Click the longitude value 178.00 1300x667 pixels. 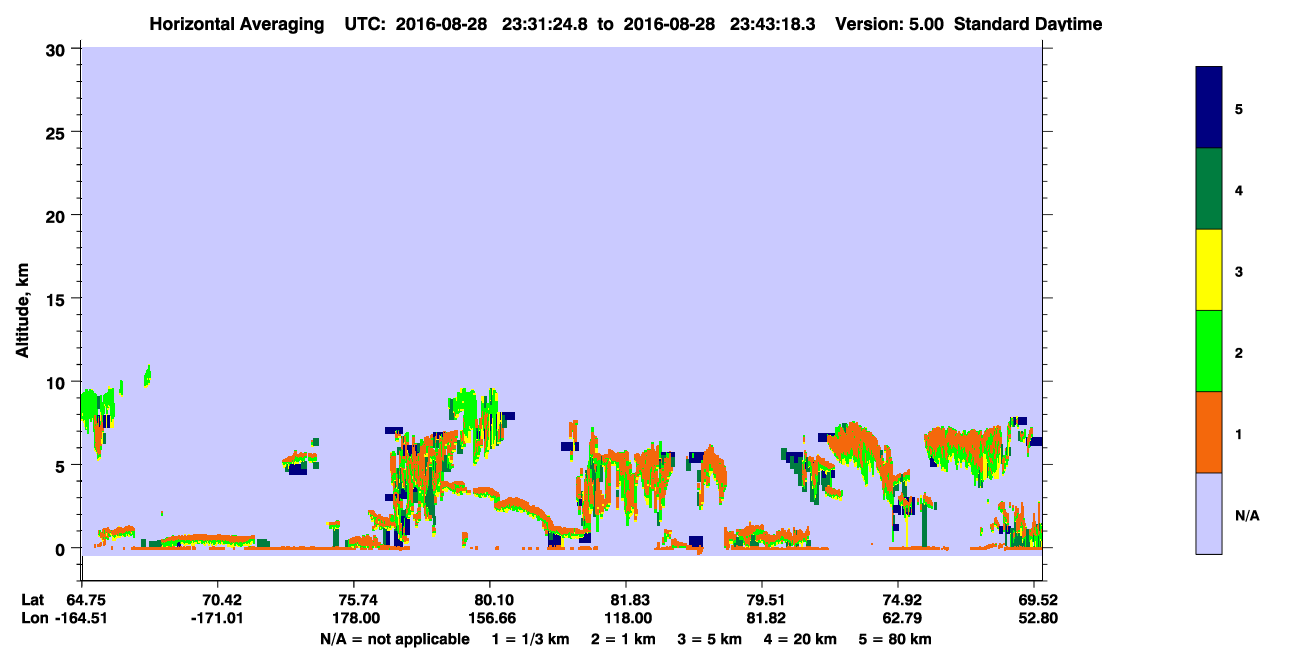click(354, 618)
